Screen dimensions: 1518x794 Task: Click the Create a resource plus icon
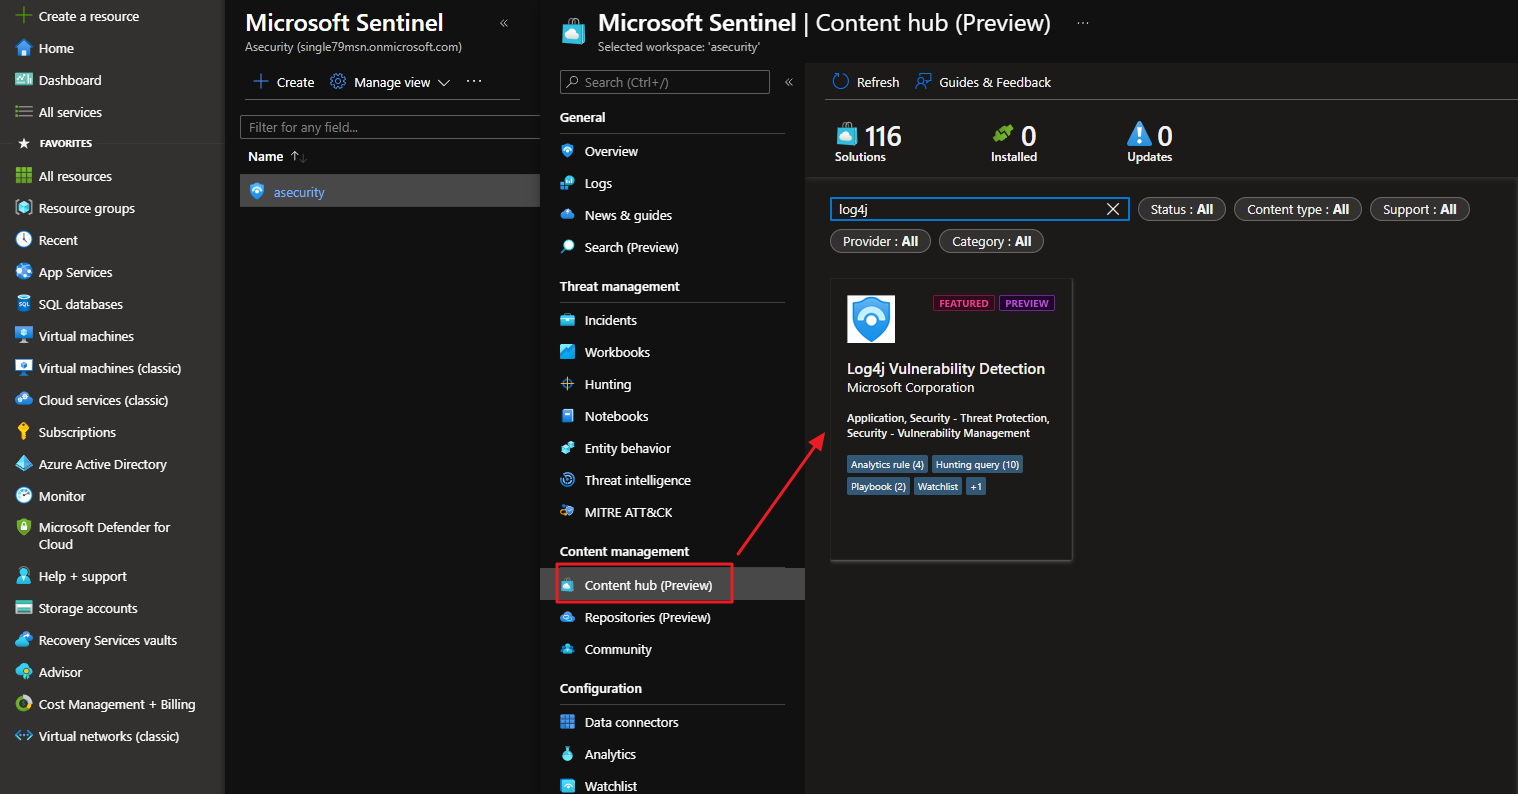click(24, 16)
